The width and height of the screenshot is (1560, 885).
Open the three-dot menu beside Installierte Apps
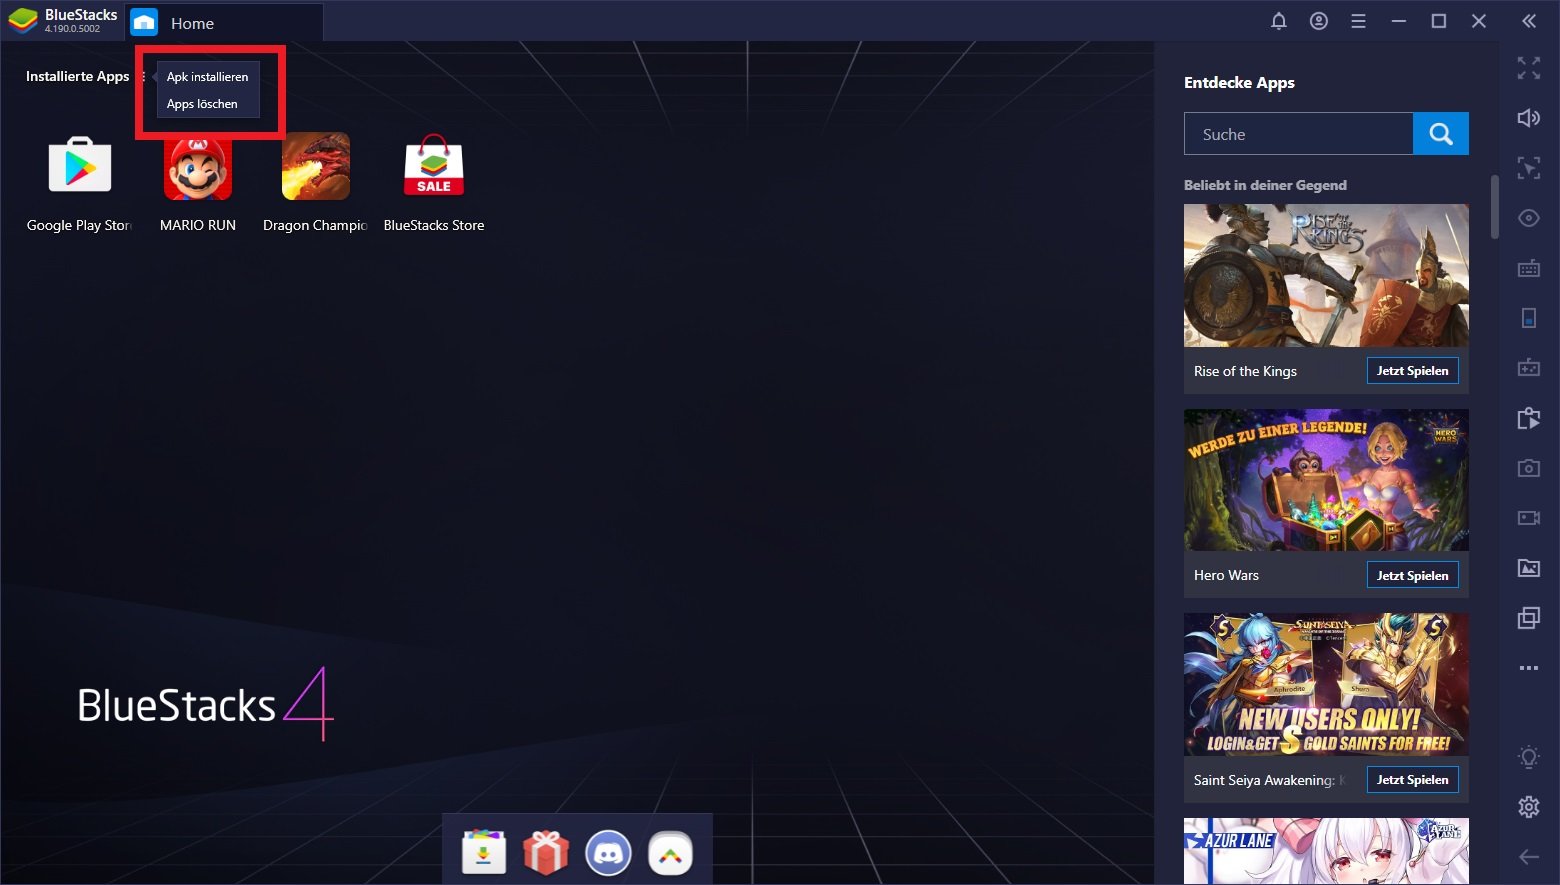(144, 77)
